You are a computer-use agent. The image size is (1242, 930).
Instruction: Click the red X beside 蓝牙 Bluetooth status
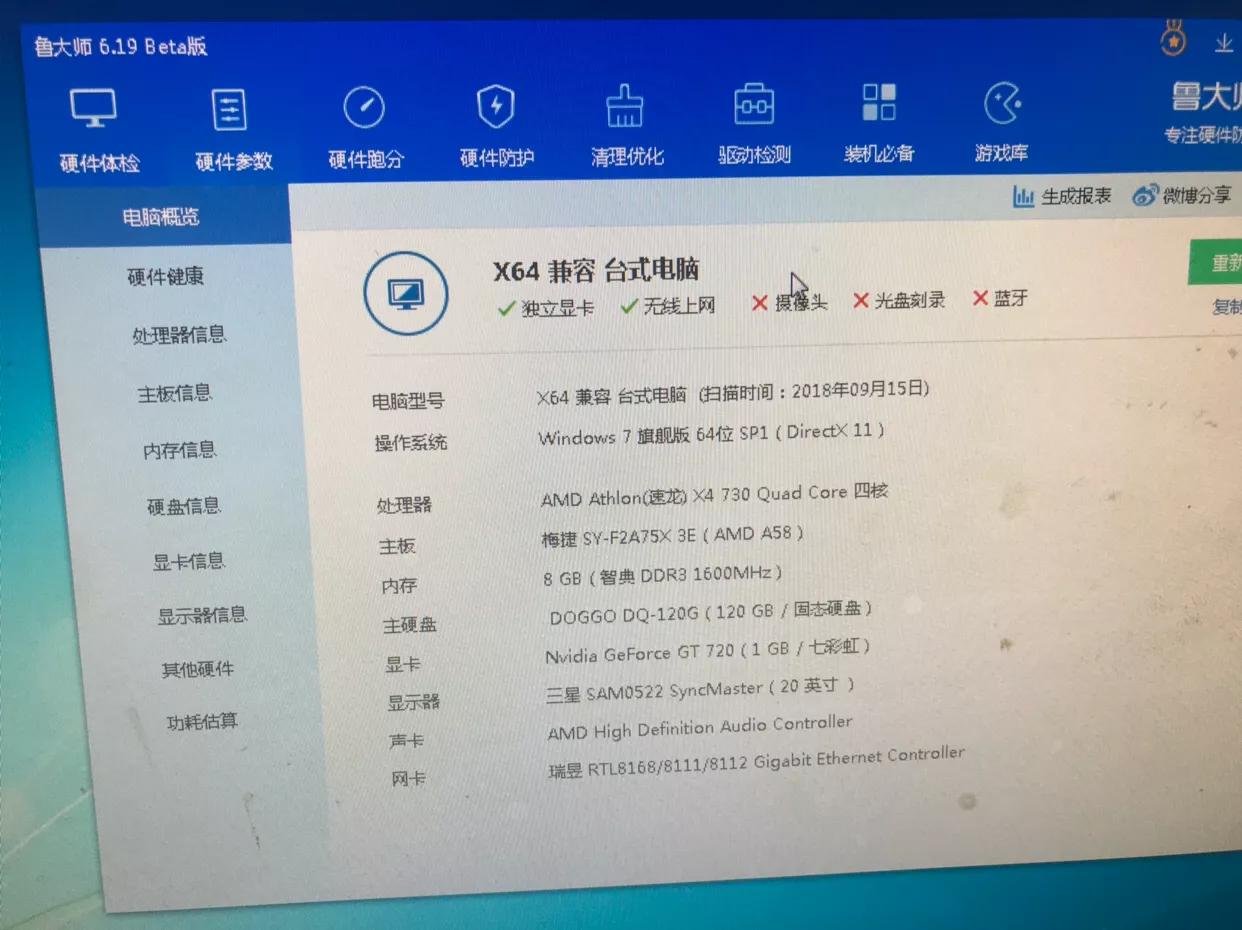pos(980,299)
